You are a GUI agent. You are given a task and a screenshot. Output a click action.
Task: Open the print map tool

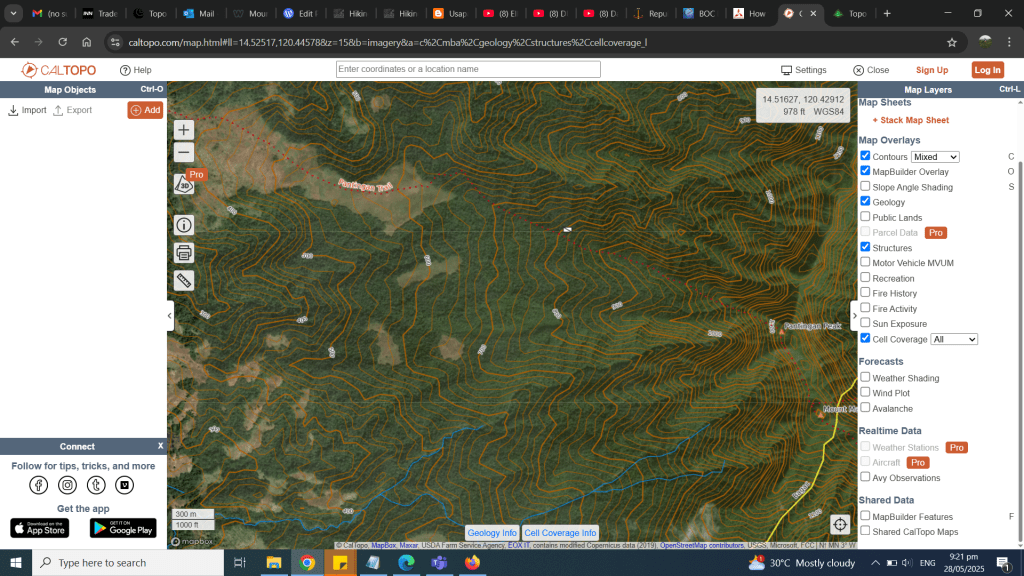[x=183, y=252]
